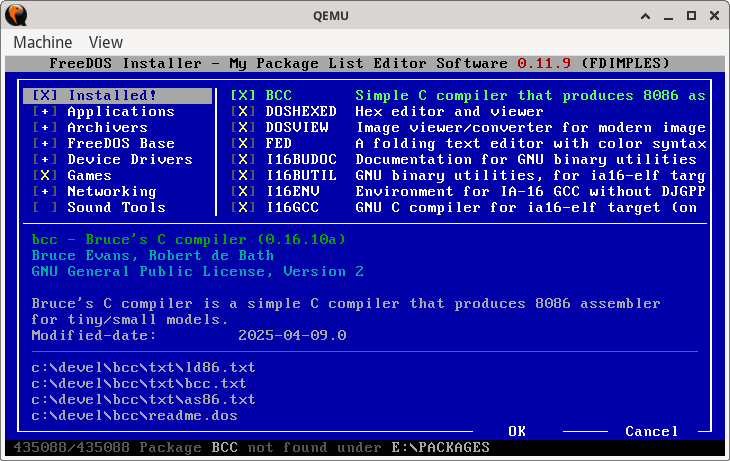Screen dimensions: 730x461
Task: Select the Networking group label
Action: point(112,191)
